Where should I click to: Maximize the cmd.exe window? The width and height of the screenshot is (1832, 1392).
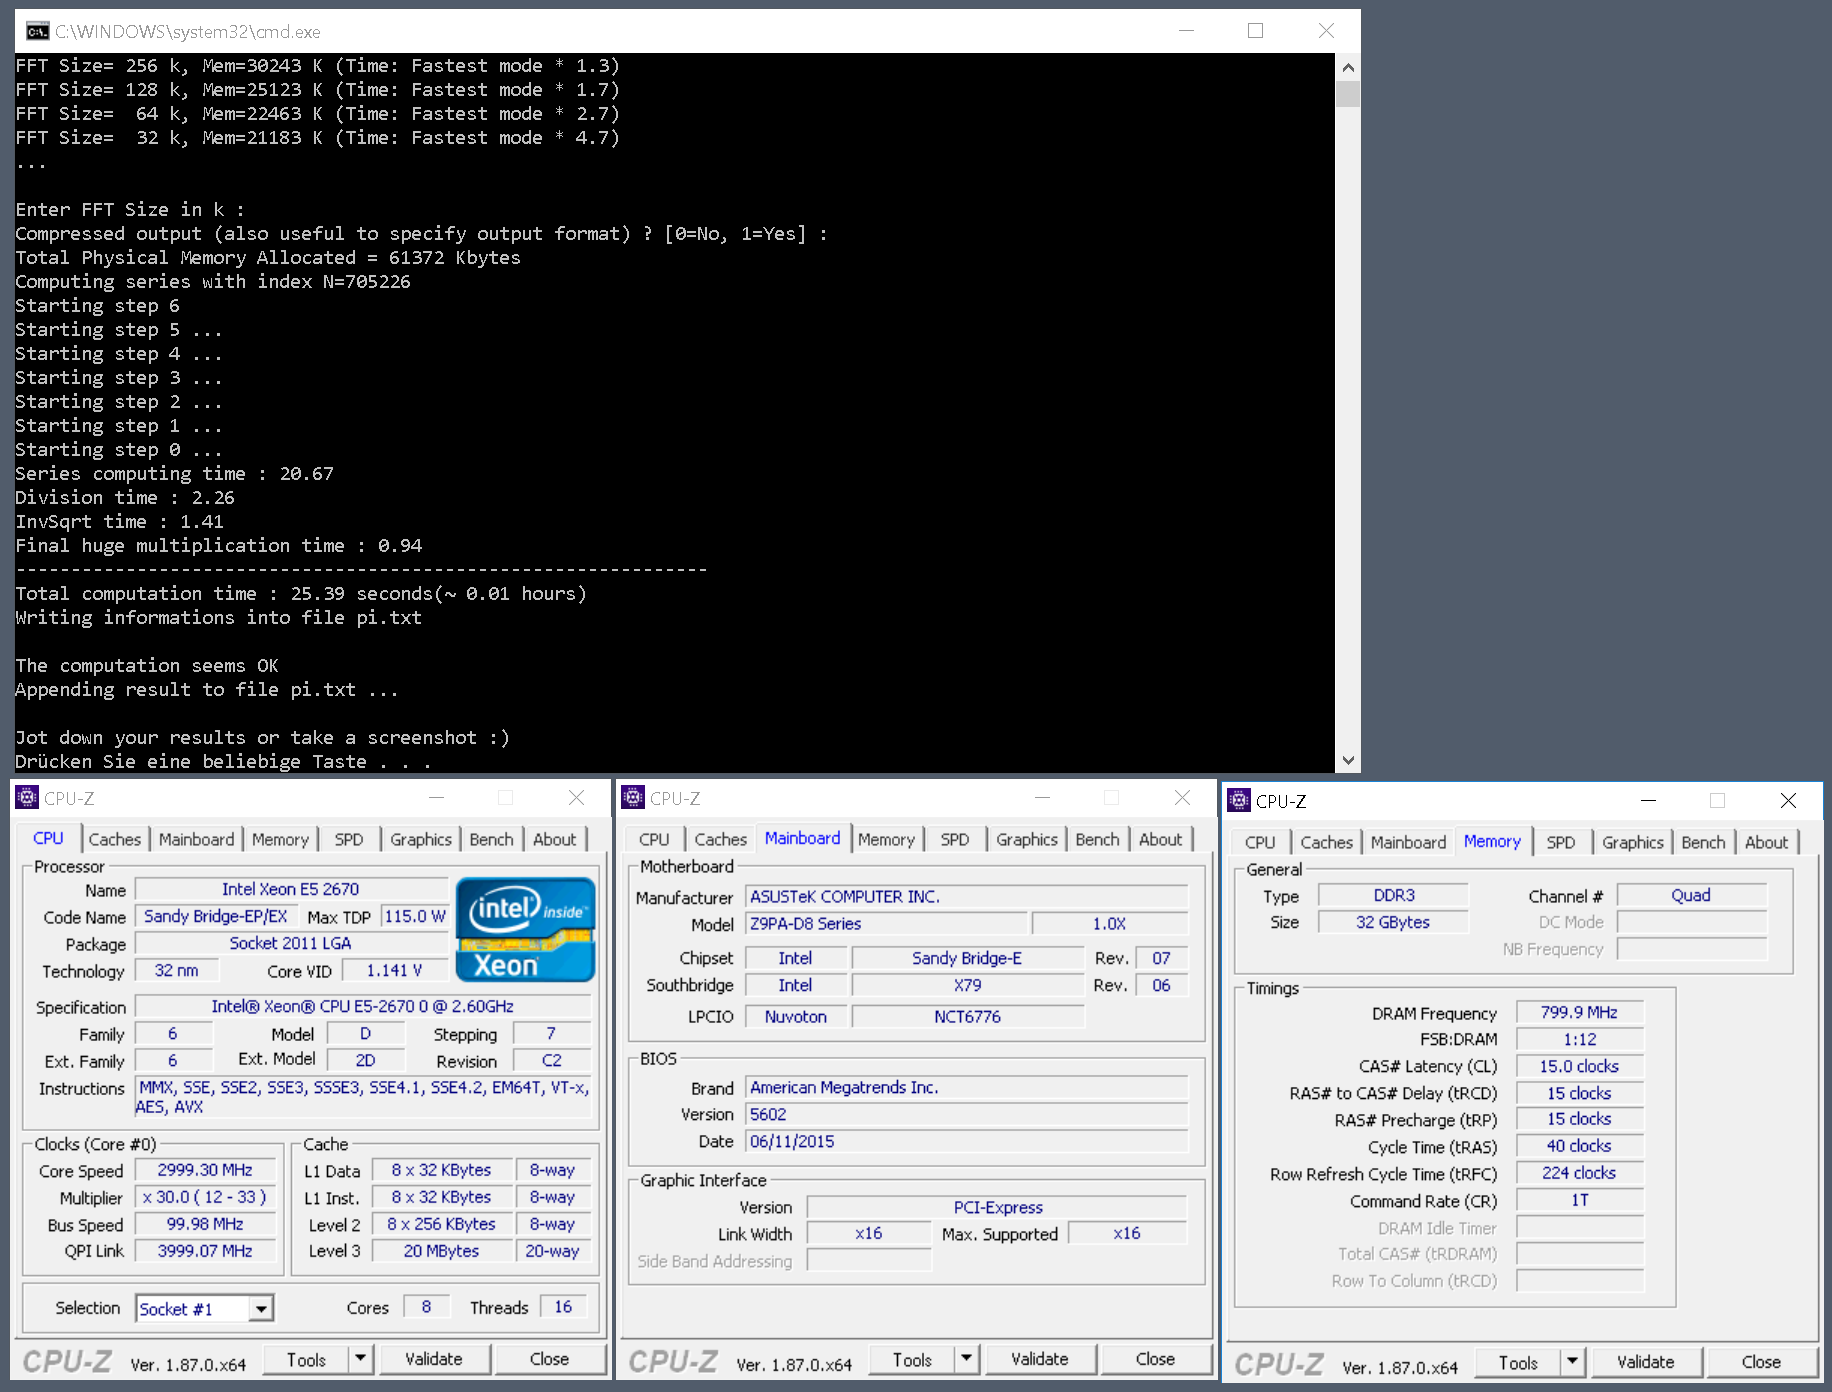[x=1256, y=31]
